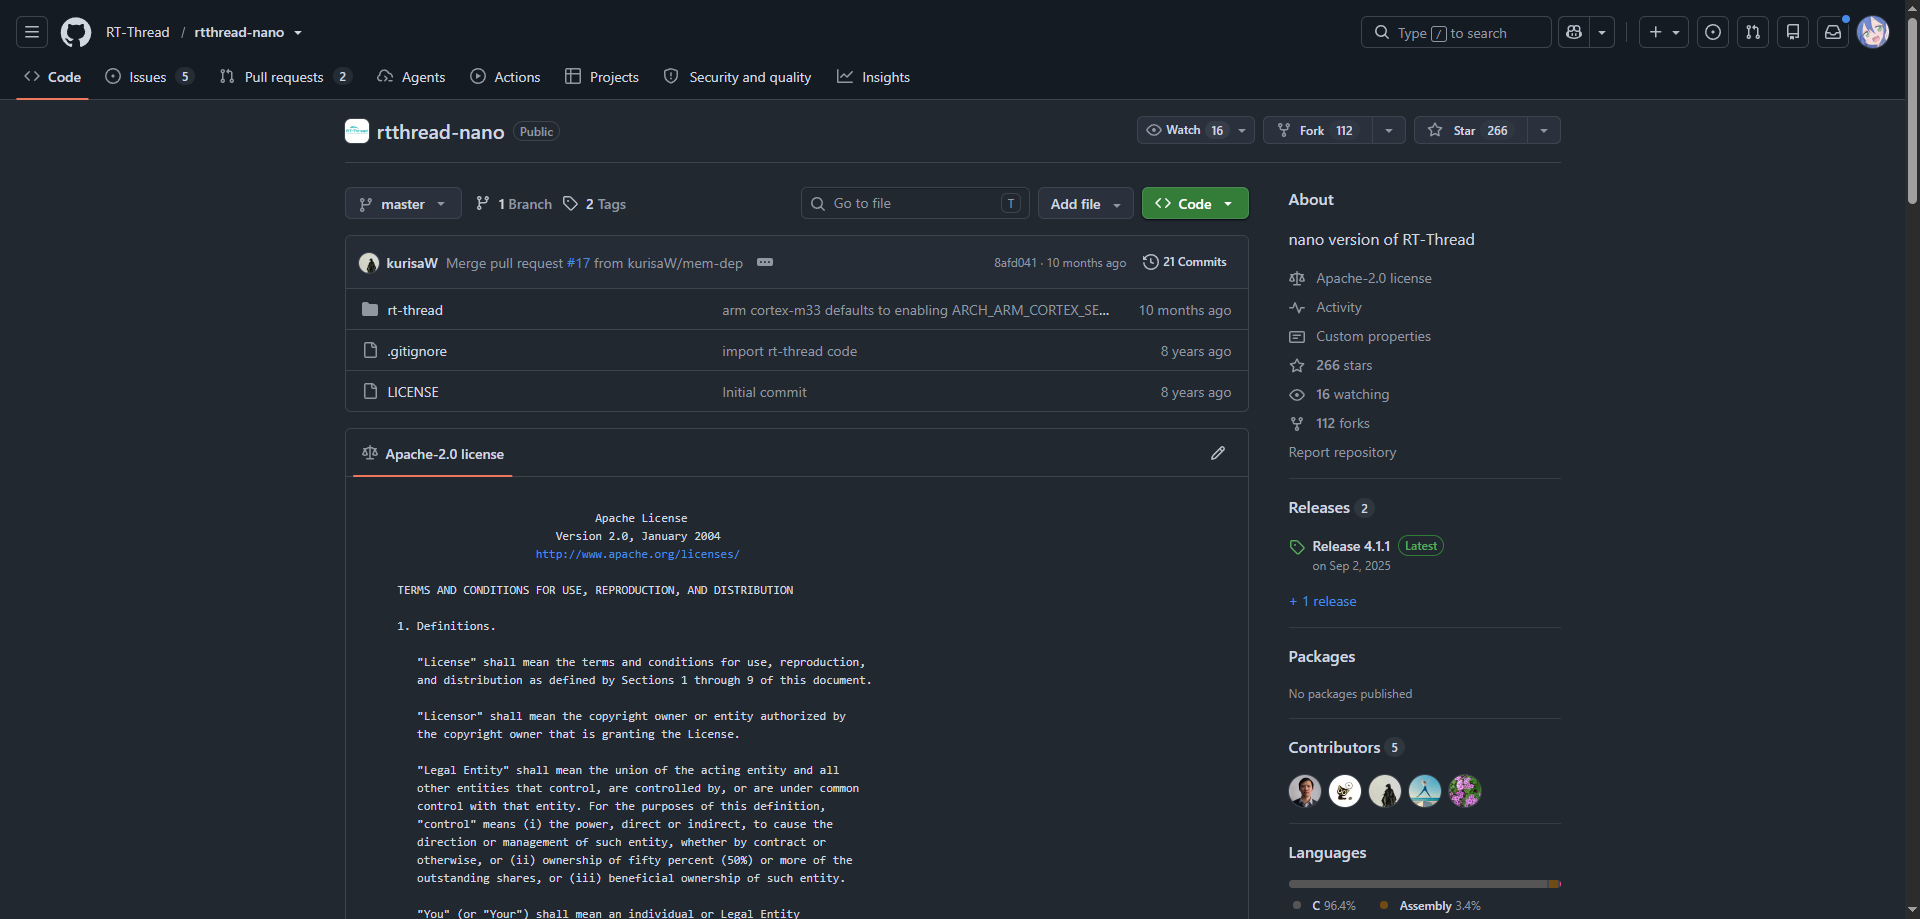Edit the license file pencil icon
The width and height of the screenshot is (1920, 919).
(1218, 453)
